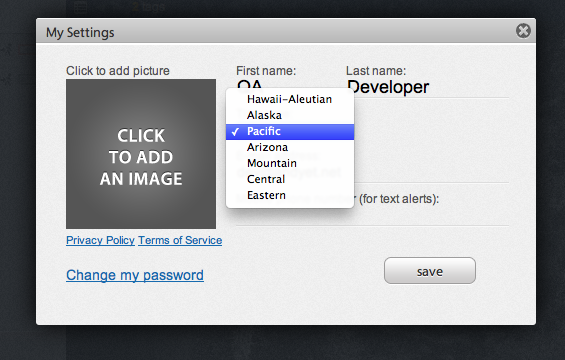Click the save button
The height and width of the screenshot is (360, 565).
click(430, 271)
